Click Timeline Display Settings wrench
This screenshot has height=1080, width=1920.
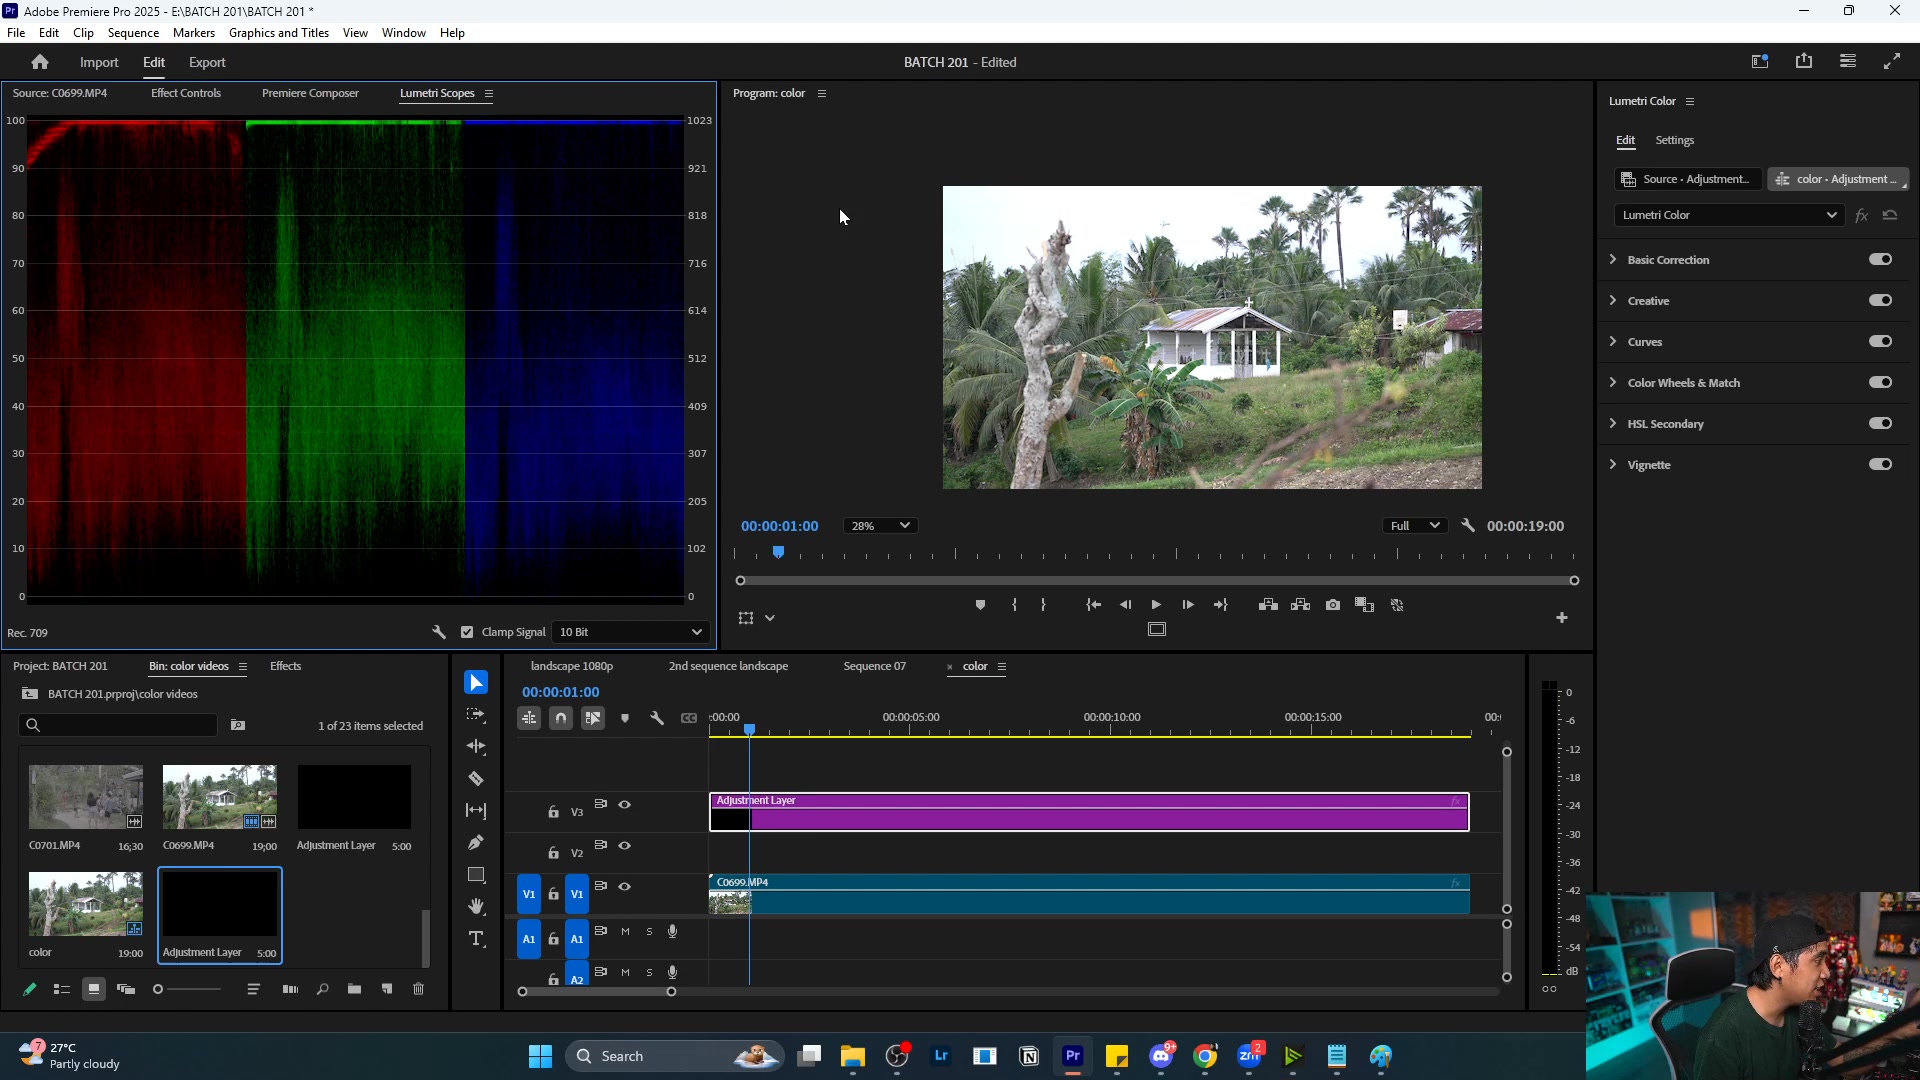(x=657, y=718)
